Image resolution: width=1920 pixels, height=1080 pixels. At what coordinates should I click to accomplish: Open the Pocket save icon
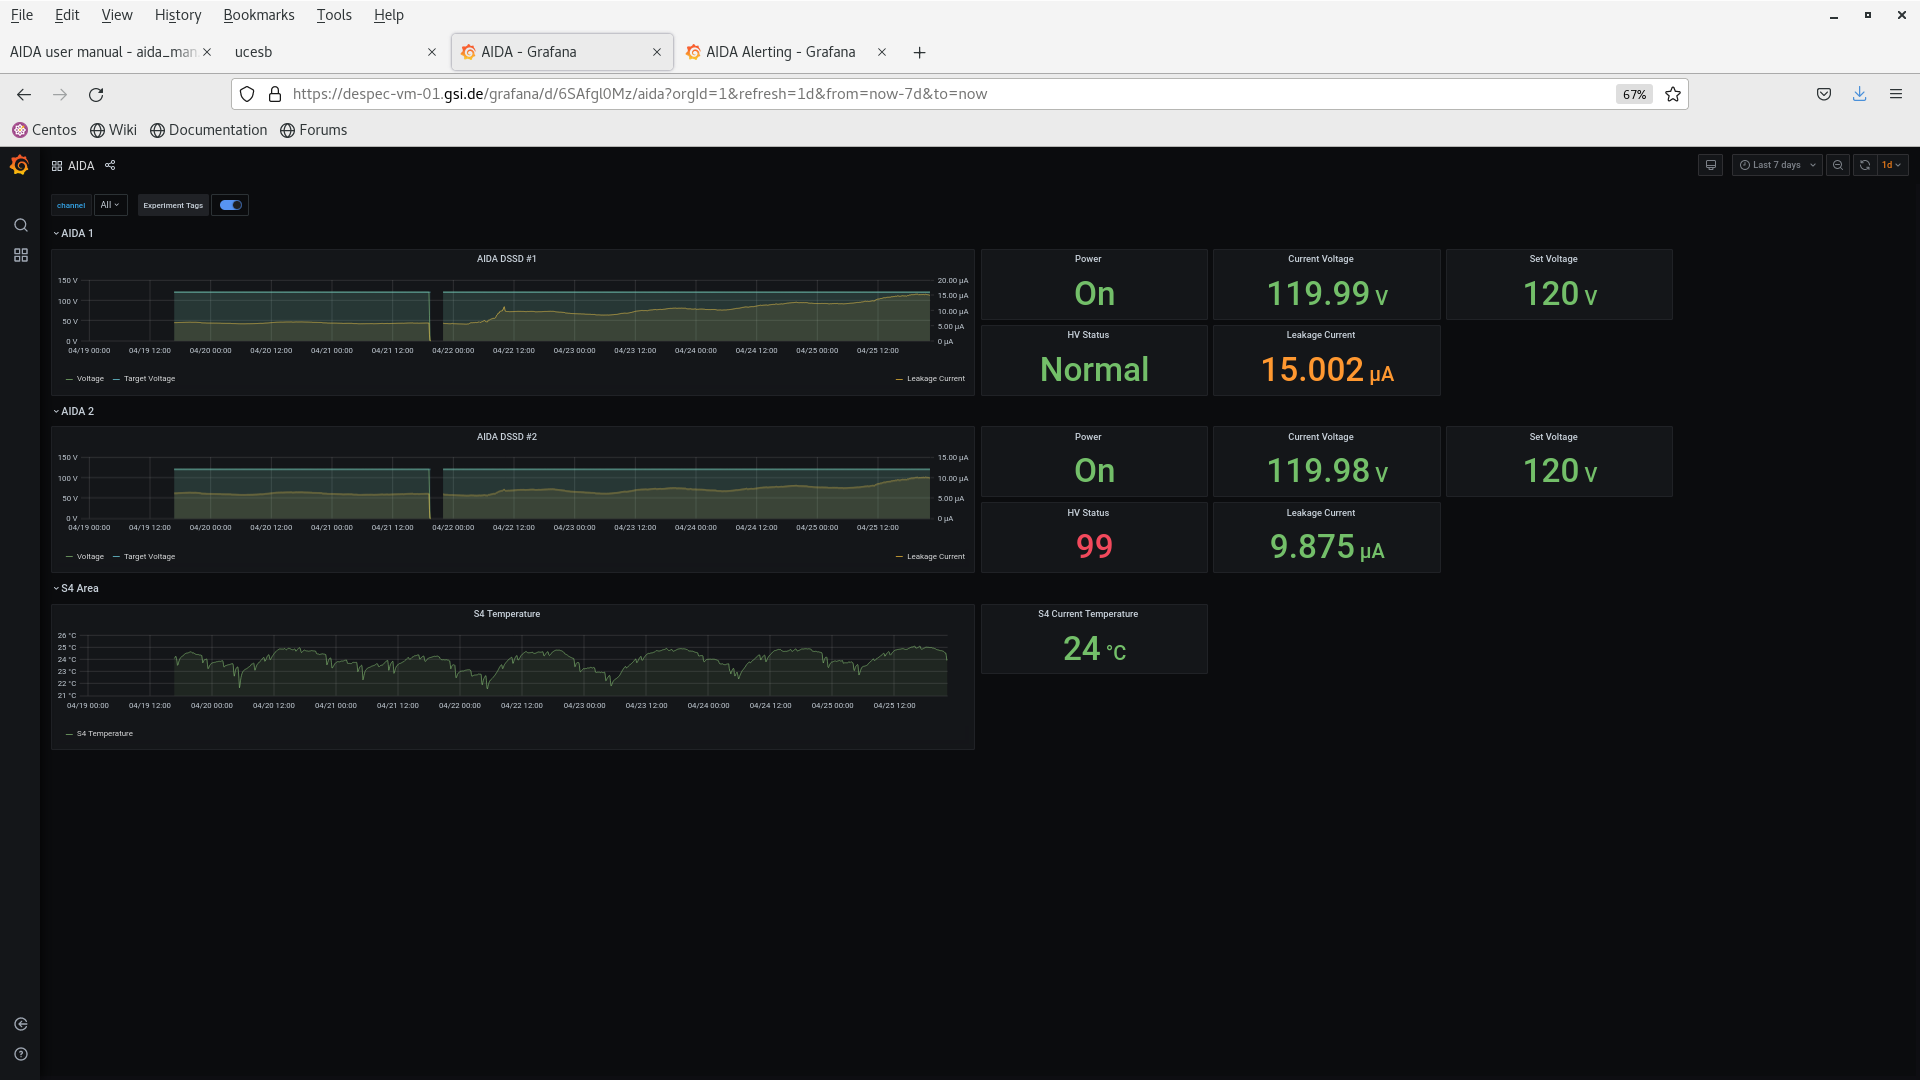coord(1824,94)
